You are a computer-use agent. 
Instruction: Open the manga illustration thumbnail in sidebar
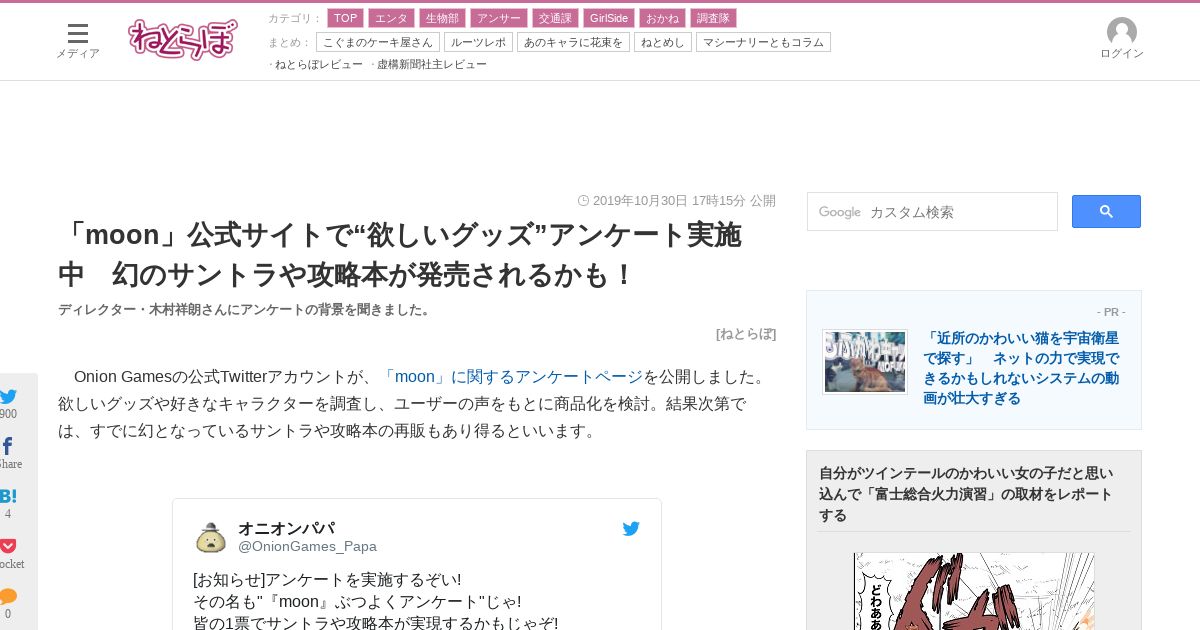pos(974,591)
